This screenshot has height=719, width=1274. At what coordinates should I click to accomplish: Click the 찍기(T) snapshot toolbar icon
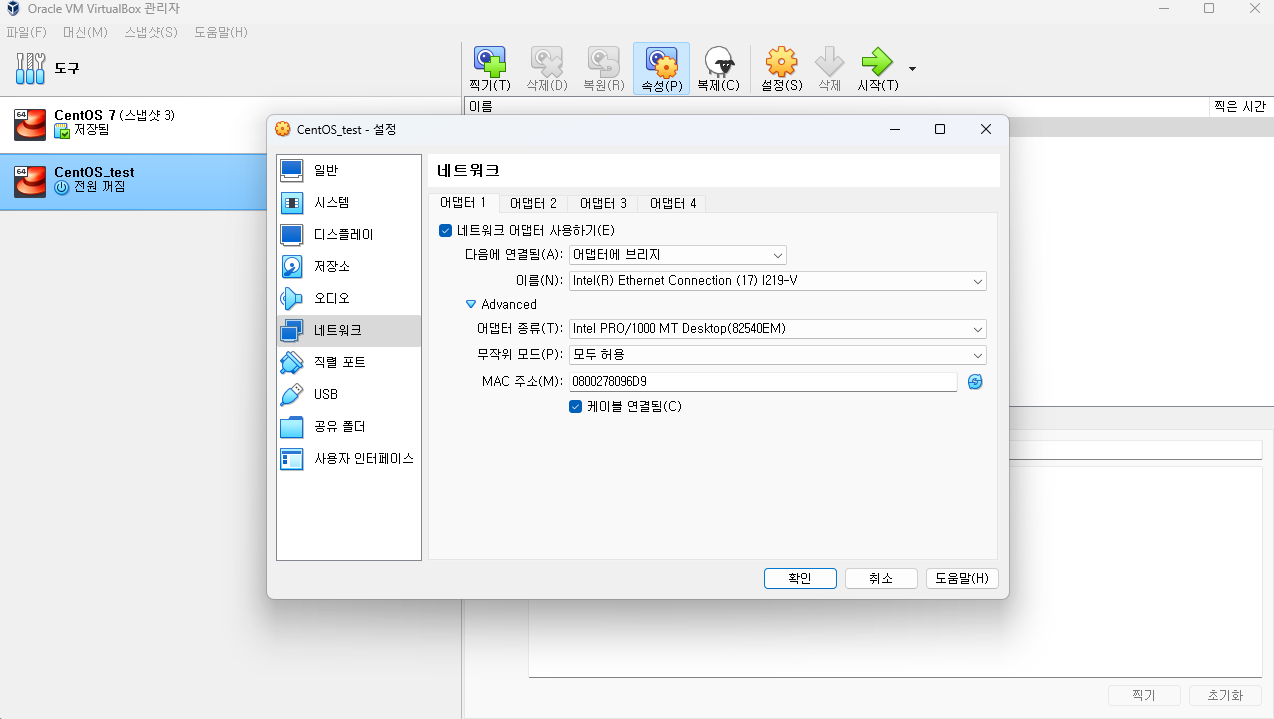click(489, 62)
